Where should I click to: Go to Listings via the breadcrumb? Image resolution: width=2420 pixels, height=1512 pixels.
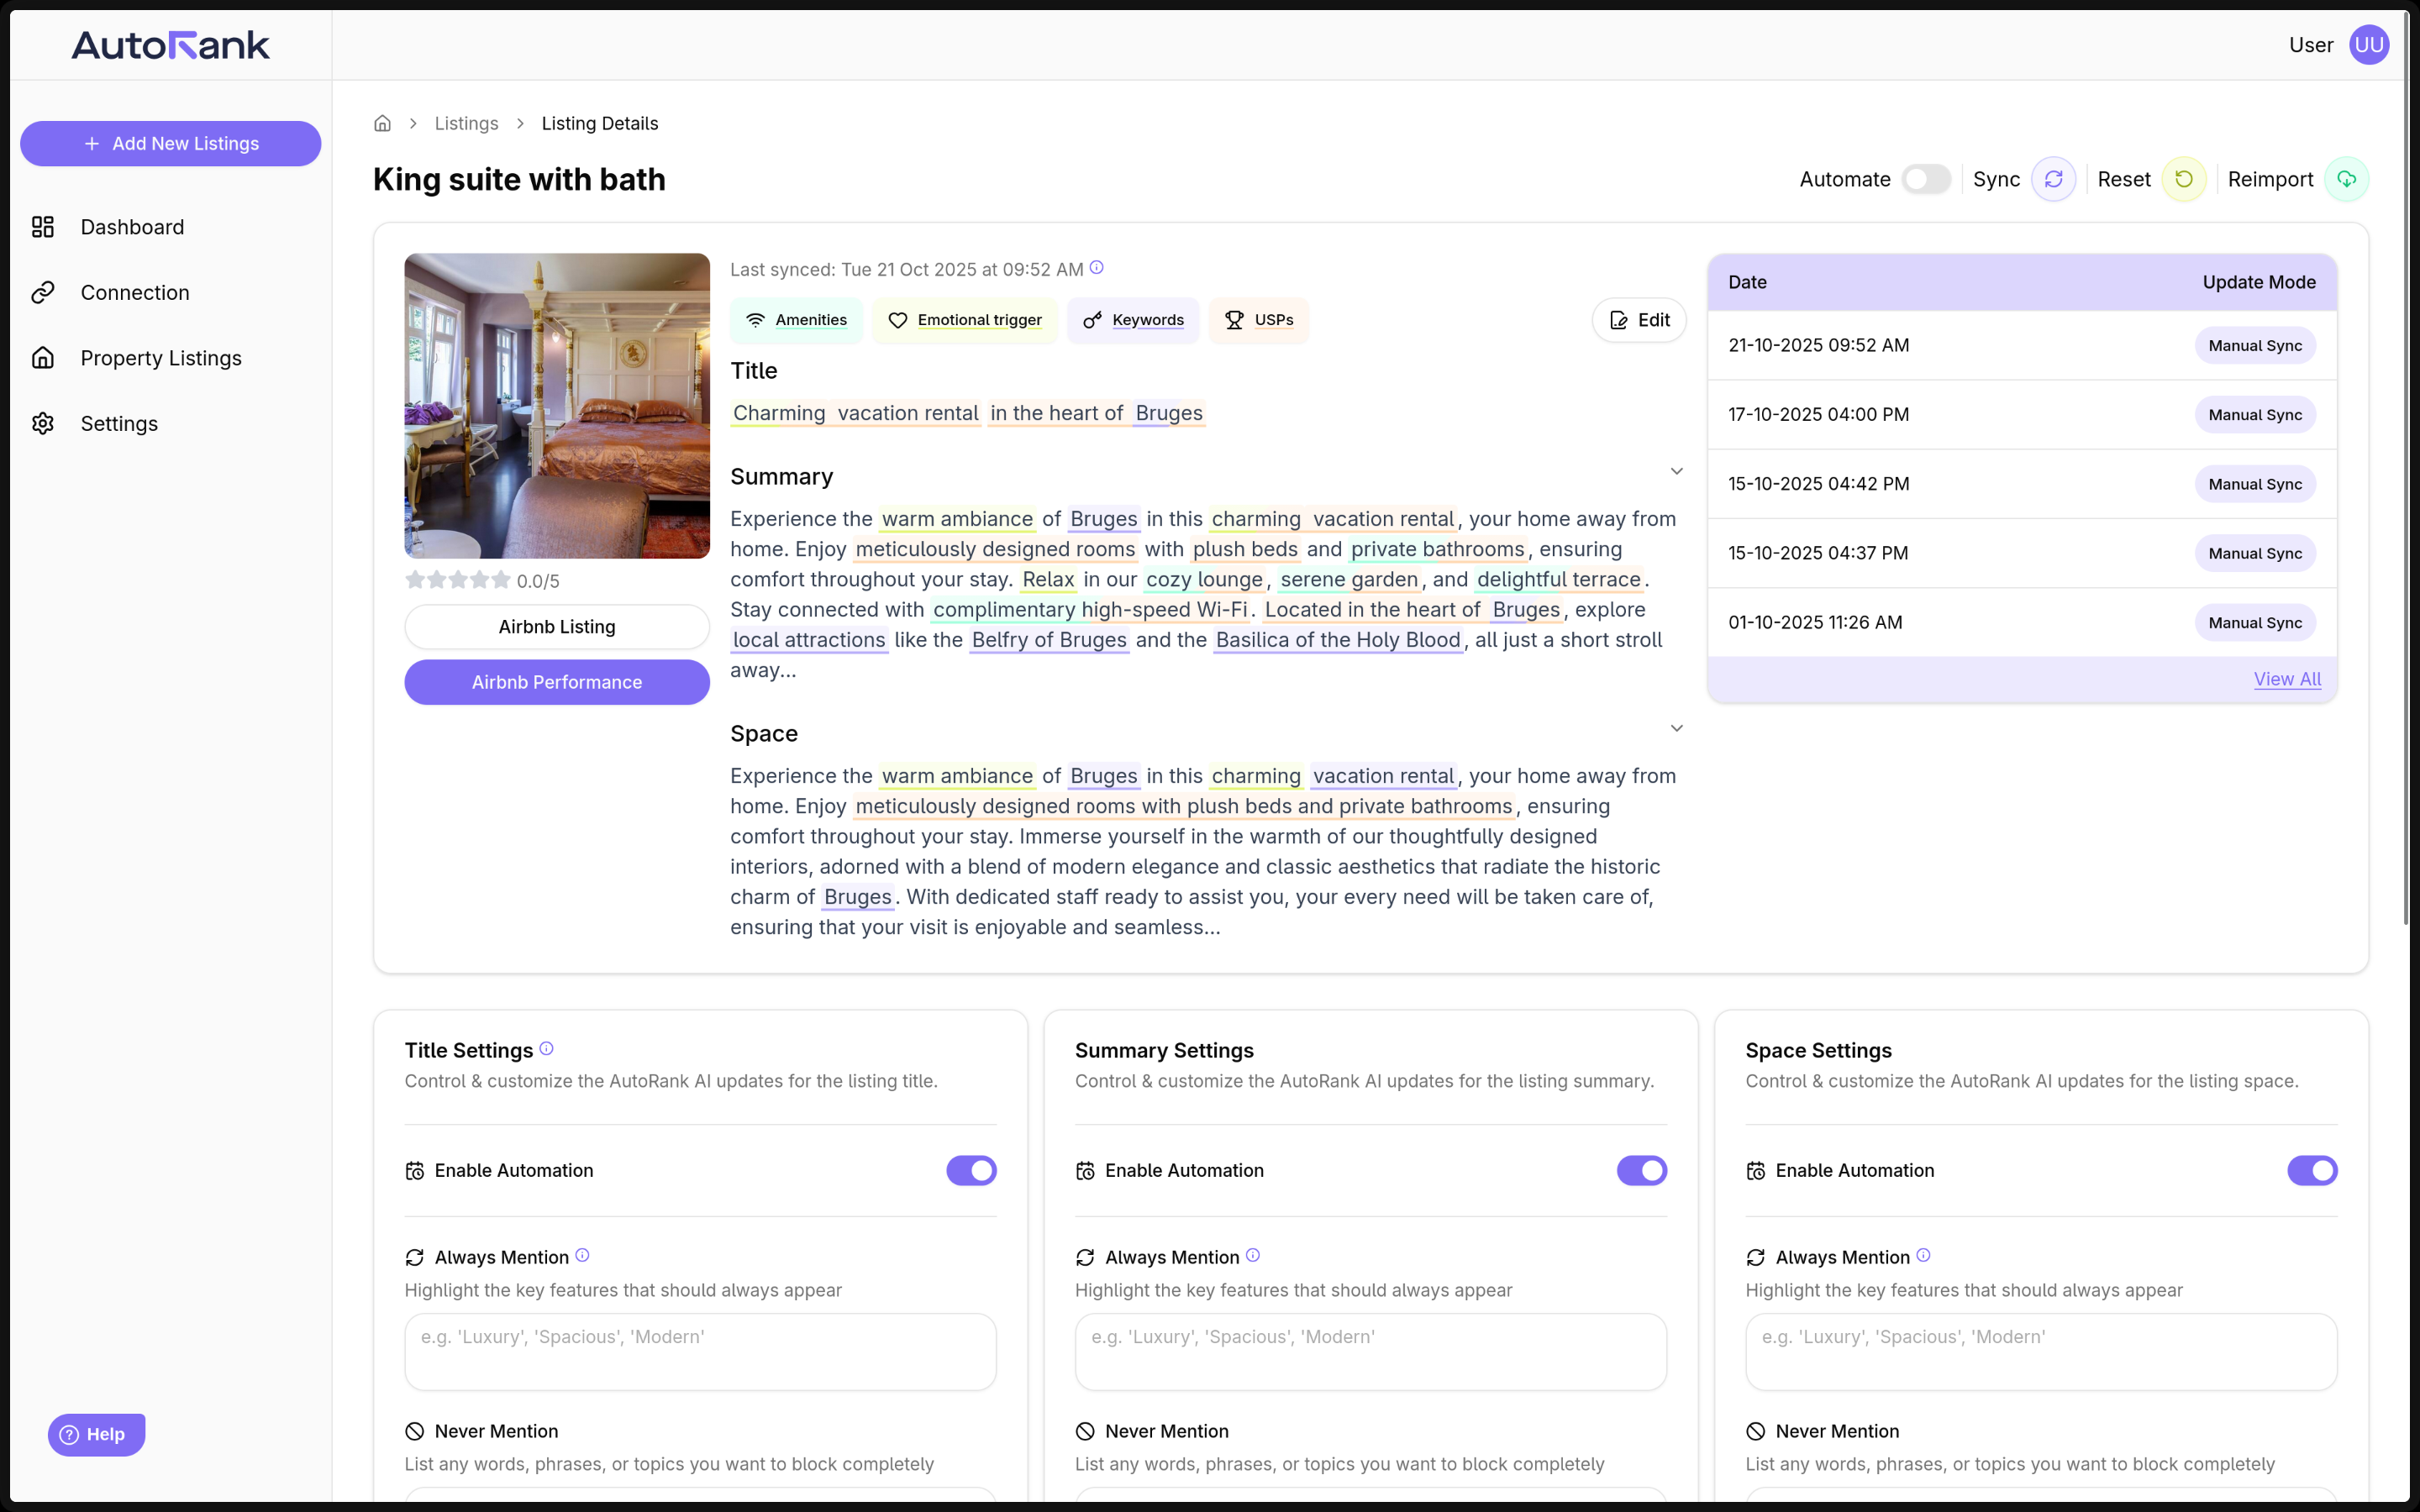[466, 123]
